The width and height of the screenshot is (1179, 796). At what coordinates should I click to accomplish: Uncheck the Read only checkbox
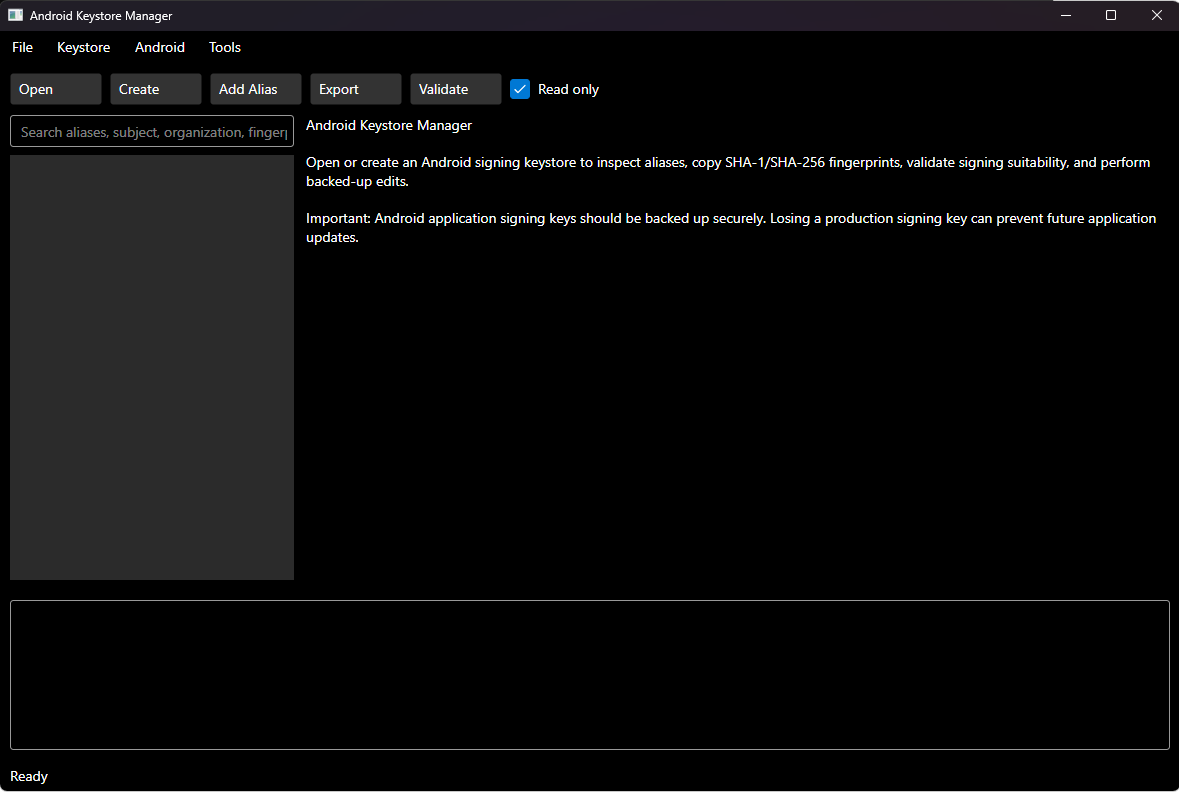tap(520, 89)
